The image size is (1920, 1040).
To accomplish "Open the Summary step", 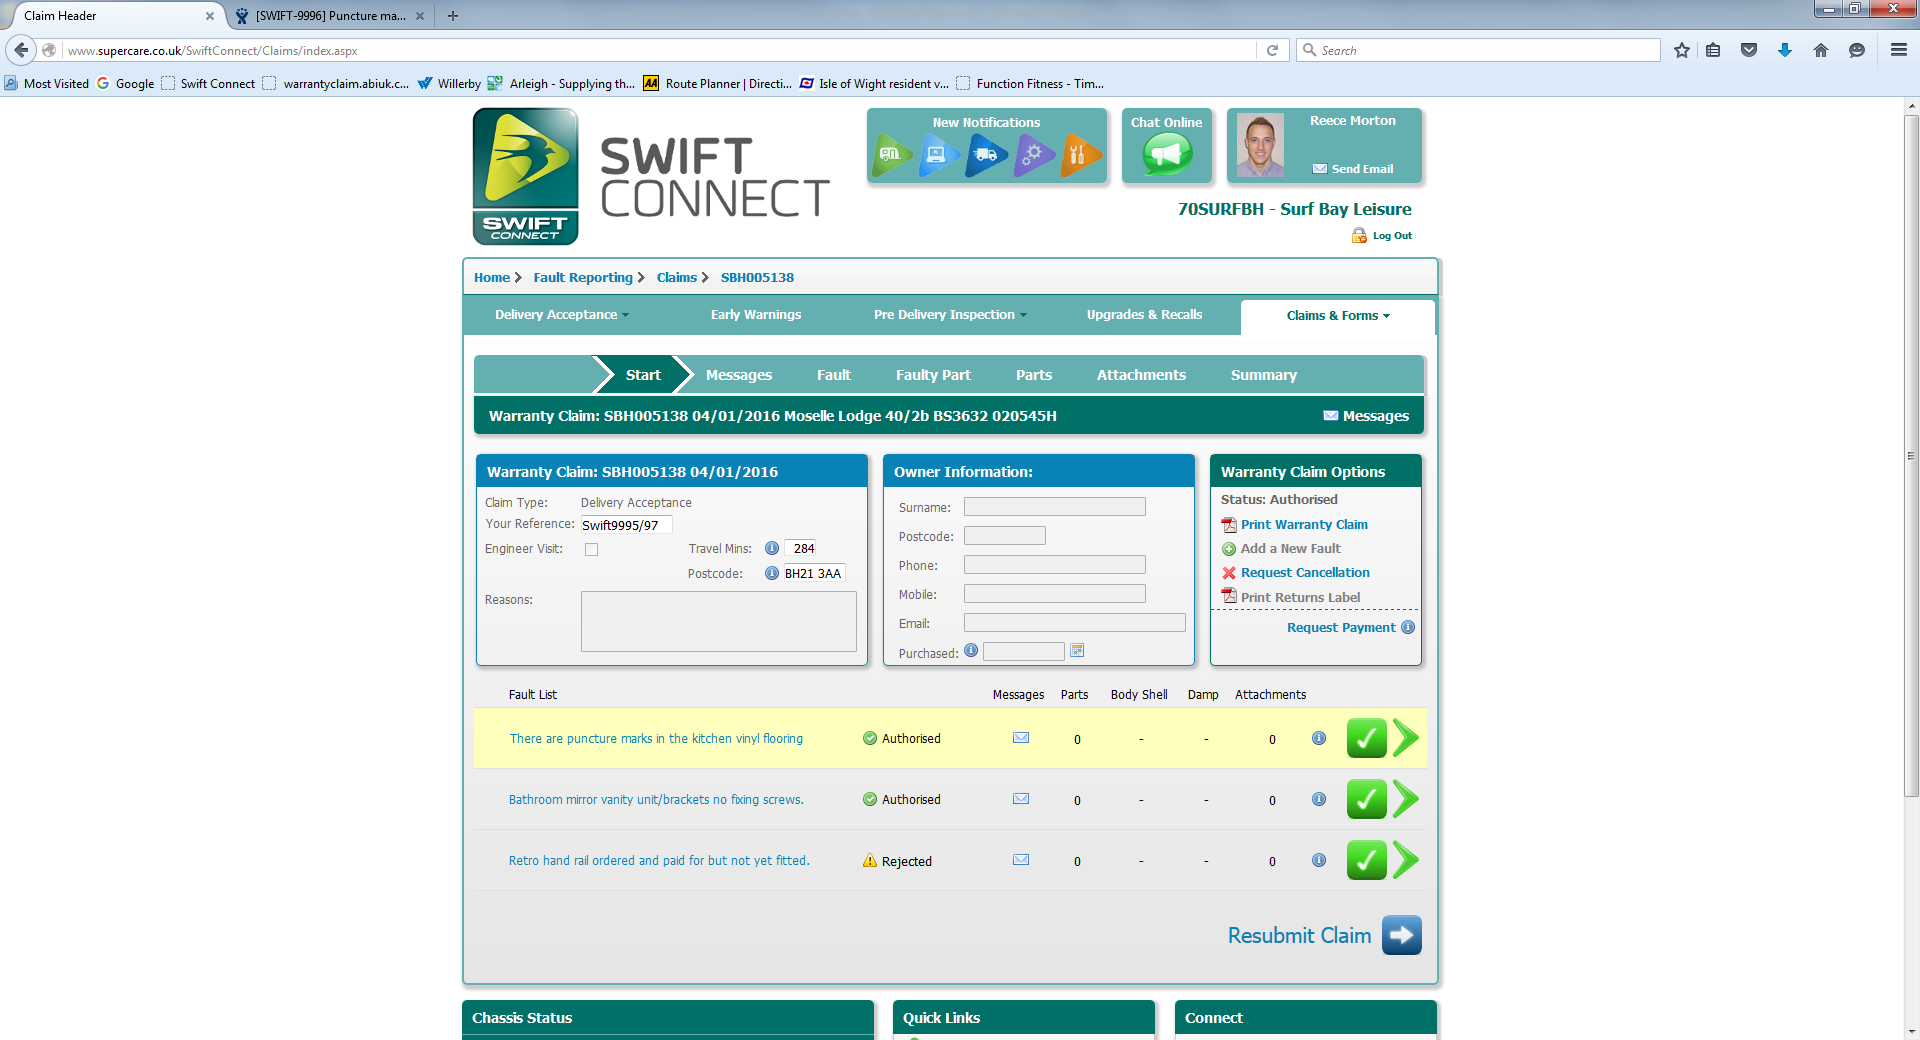I will pyautogui.click(x=1264, y=375).
